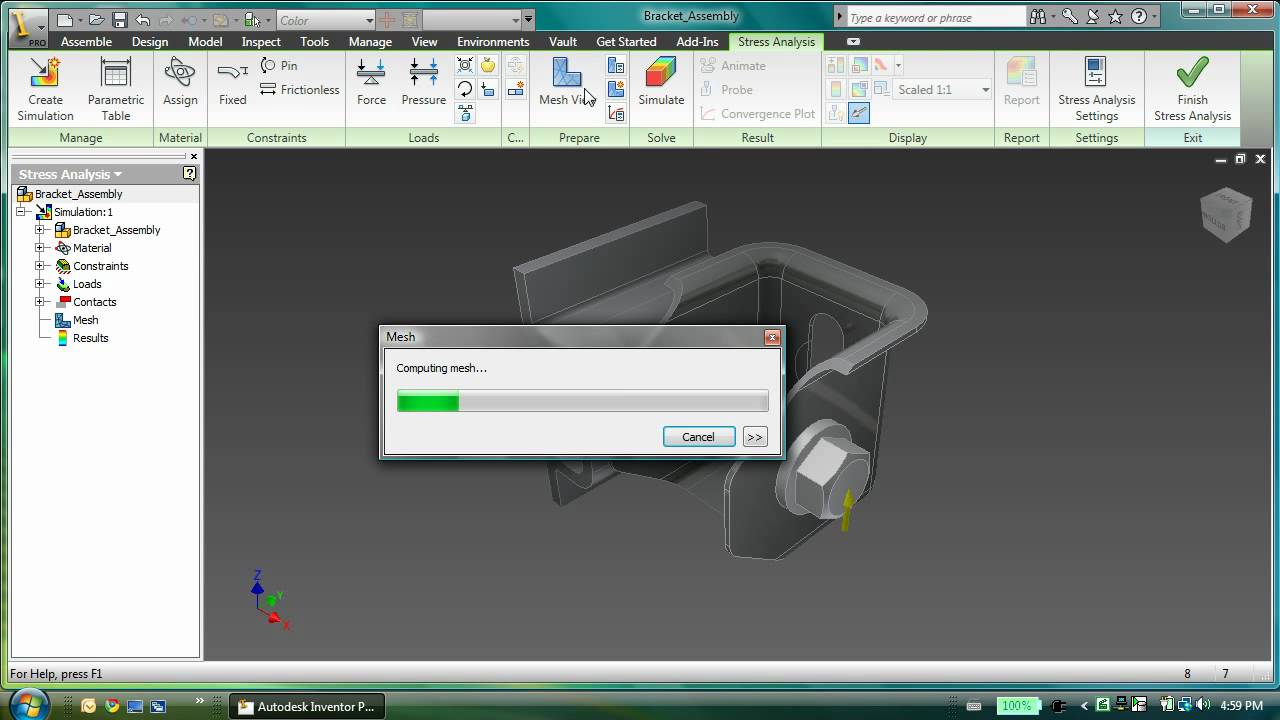Image resolution: width=1280 pixels, height=720 pixels.
Task: Run the Simulate command
Action: pyautogui.click(x=661, y=82)
